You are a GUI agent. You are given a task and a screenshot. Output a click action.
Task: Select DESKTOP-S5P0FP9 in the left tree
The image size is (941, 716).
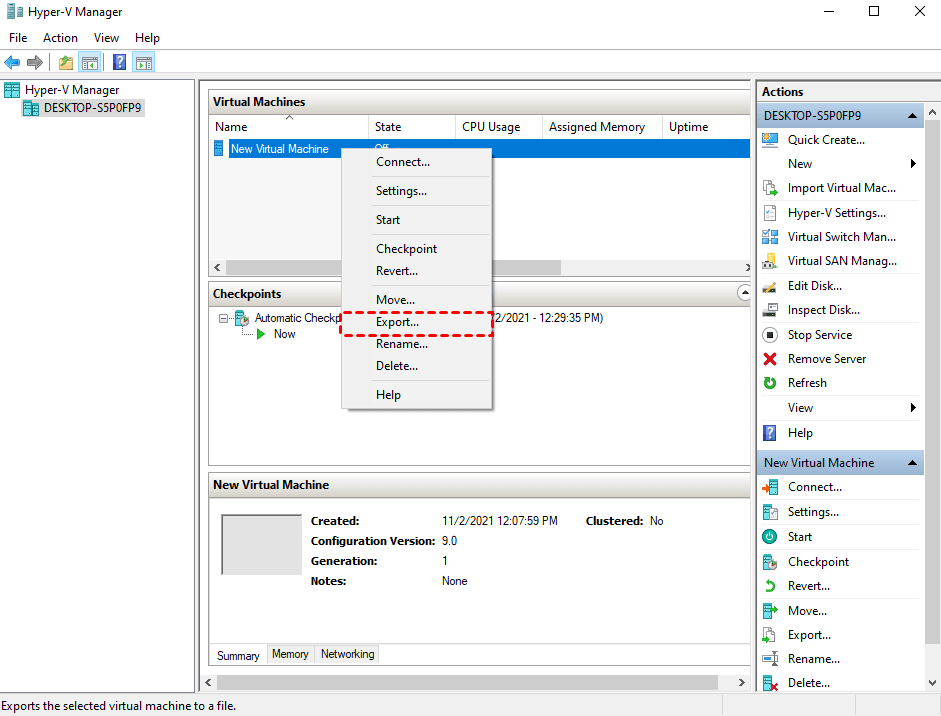93,108
